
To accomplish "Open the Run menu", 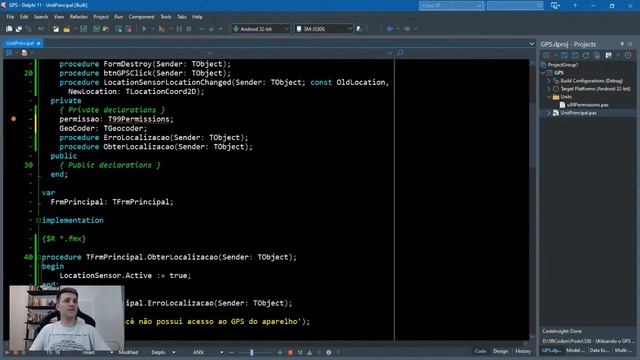I will click(x=118, y=17).
